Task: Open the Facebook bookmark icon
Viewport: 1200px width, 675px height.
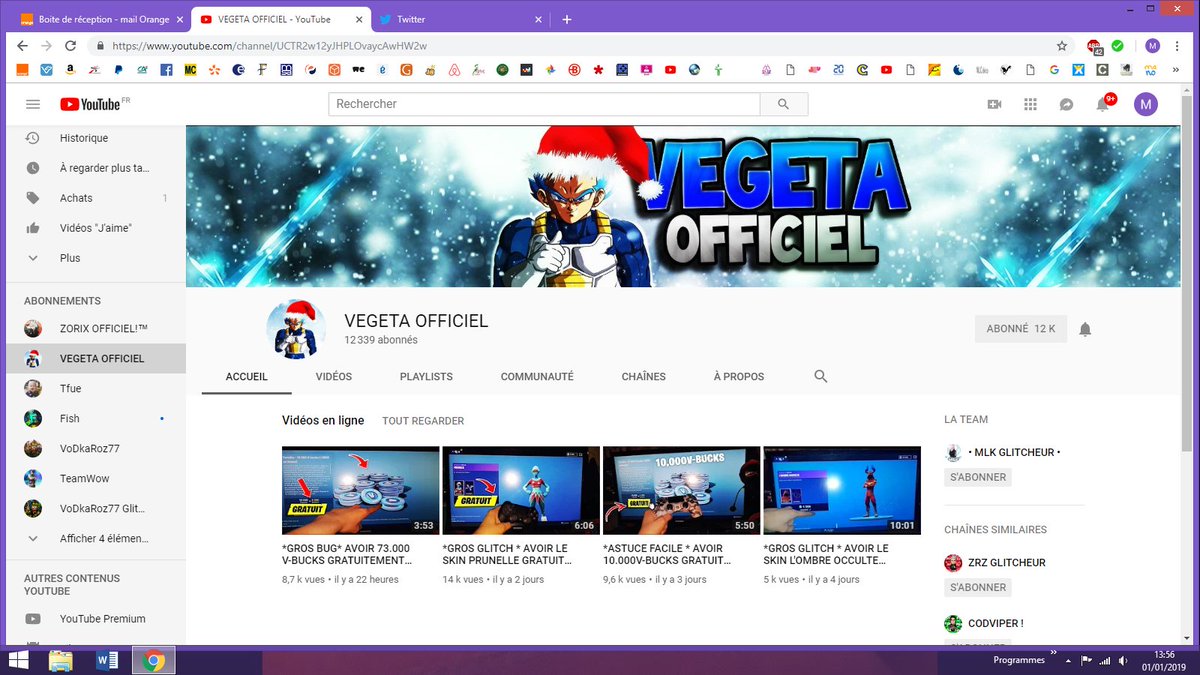Action: pyautogui.click(x=166, y=70)
